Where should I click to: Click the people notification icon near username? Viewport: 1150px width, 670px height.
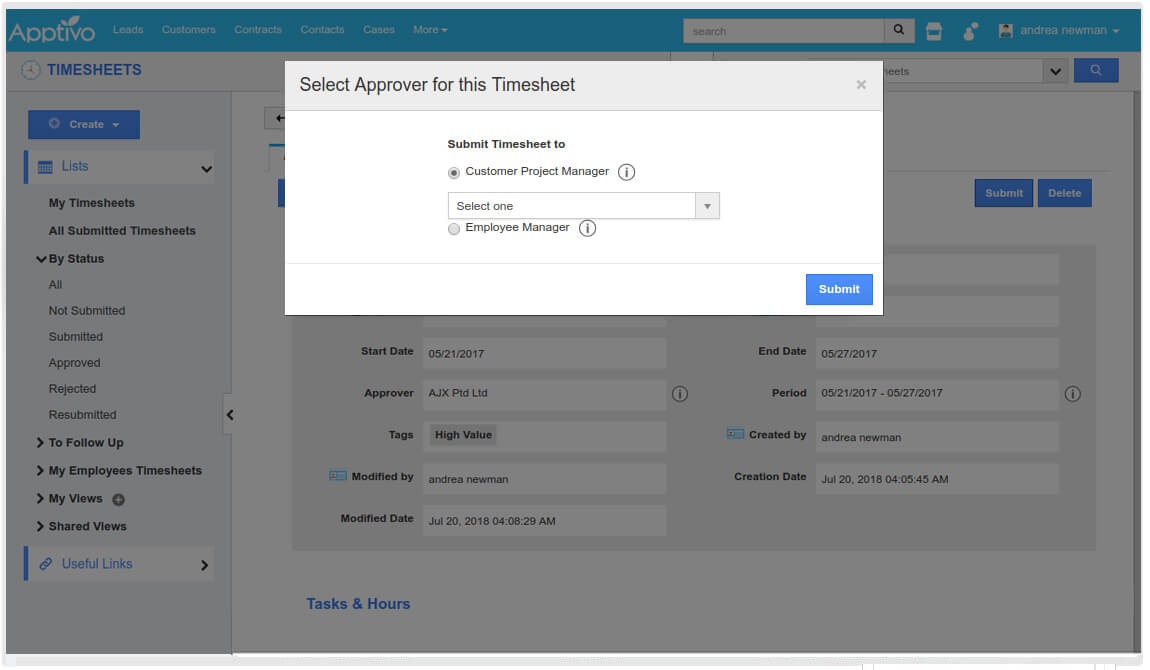click(x=970, y=32)
